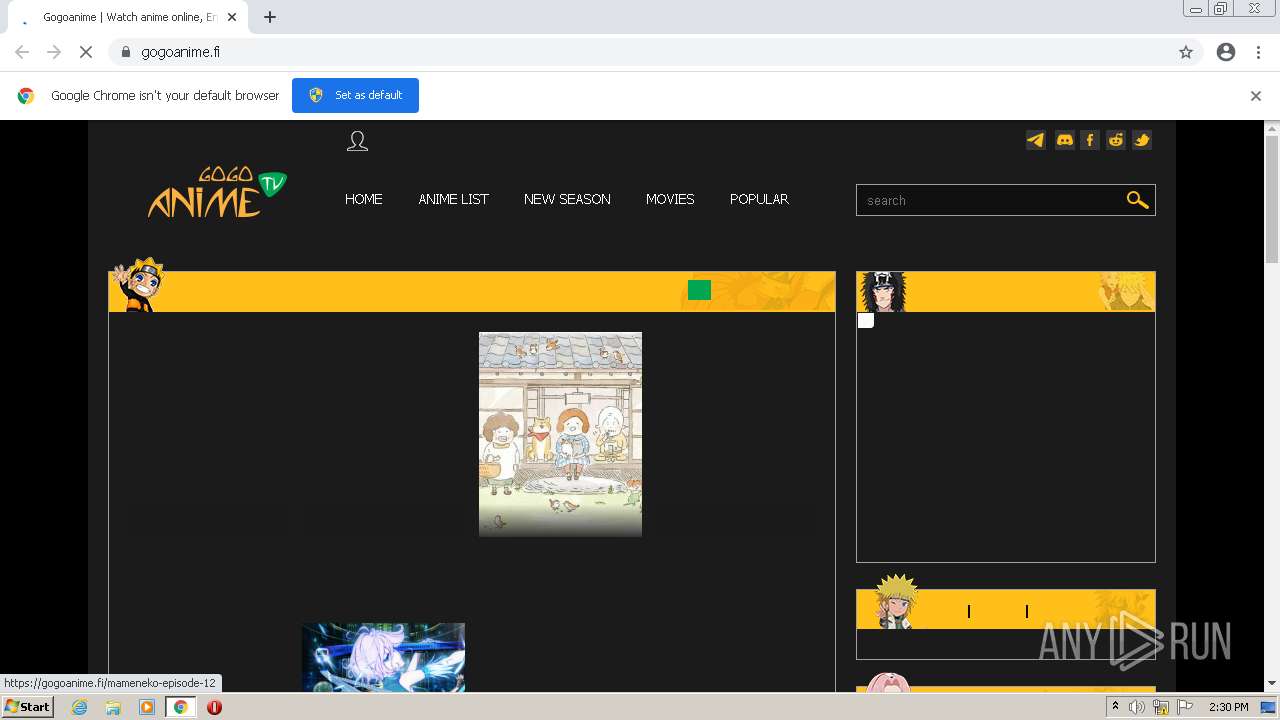1280x720 pixels.
Task: Click the network tray icon
Action: point(1161,707)
